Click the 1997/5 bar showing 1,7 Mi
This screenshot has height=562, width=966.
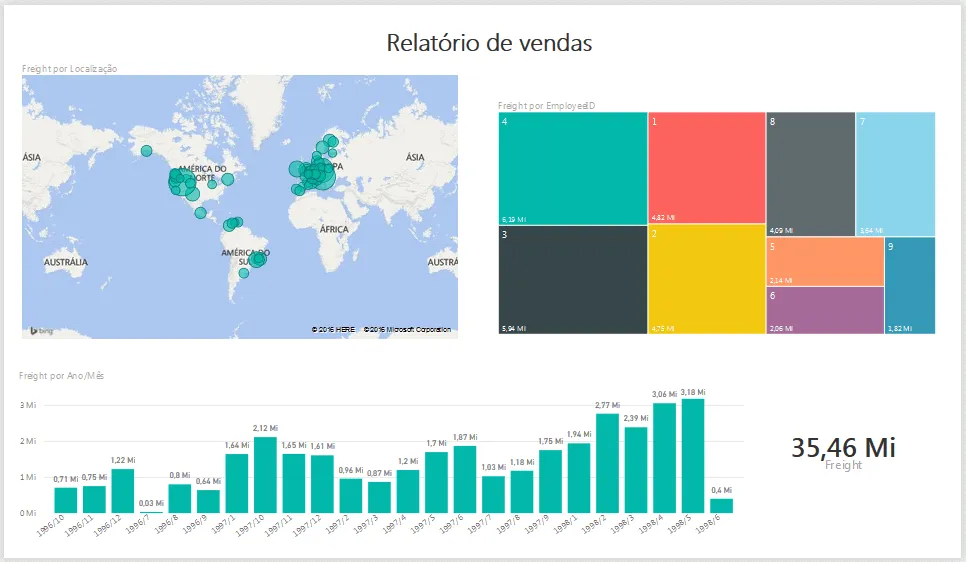click(436, 483)
